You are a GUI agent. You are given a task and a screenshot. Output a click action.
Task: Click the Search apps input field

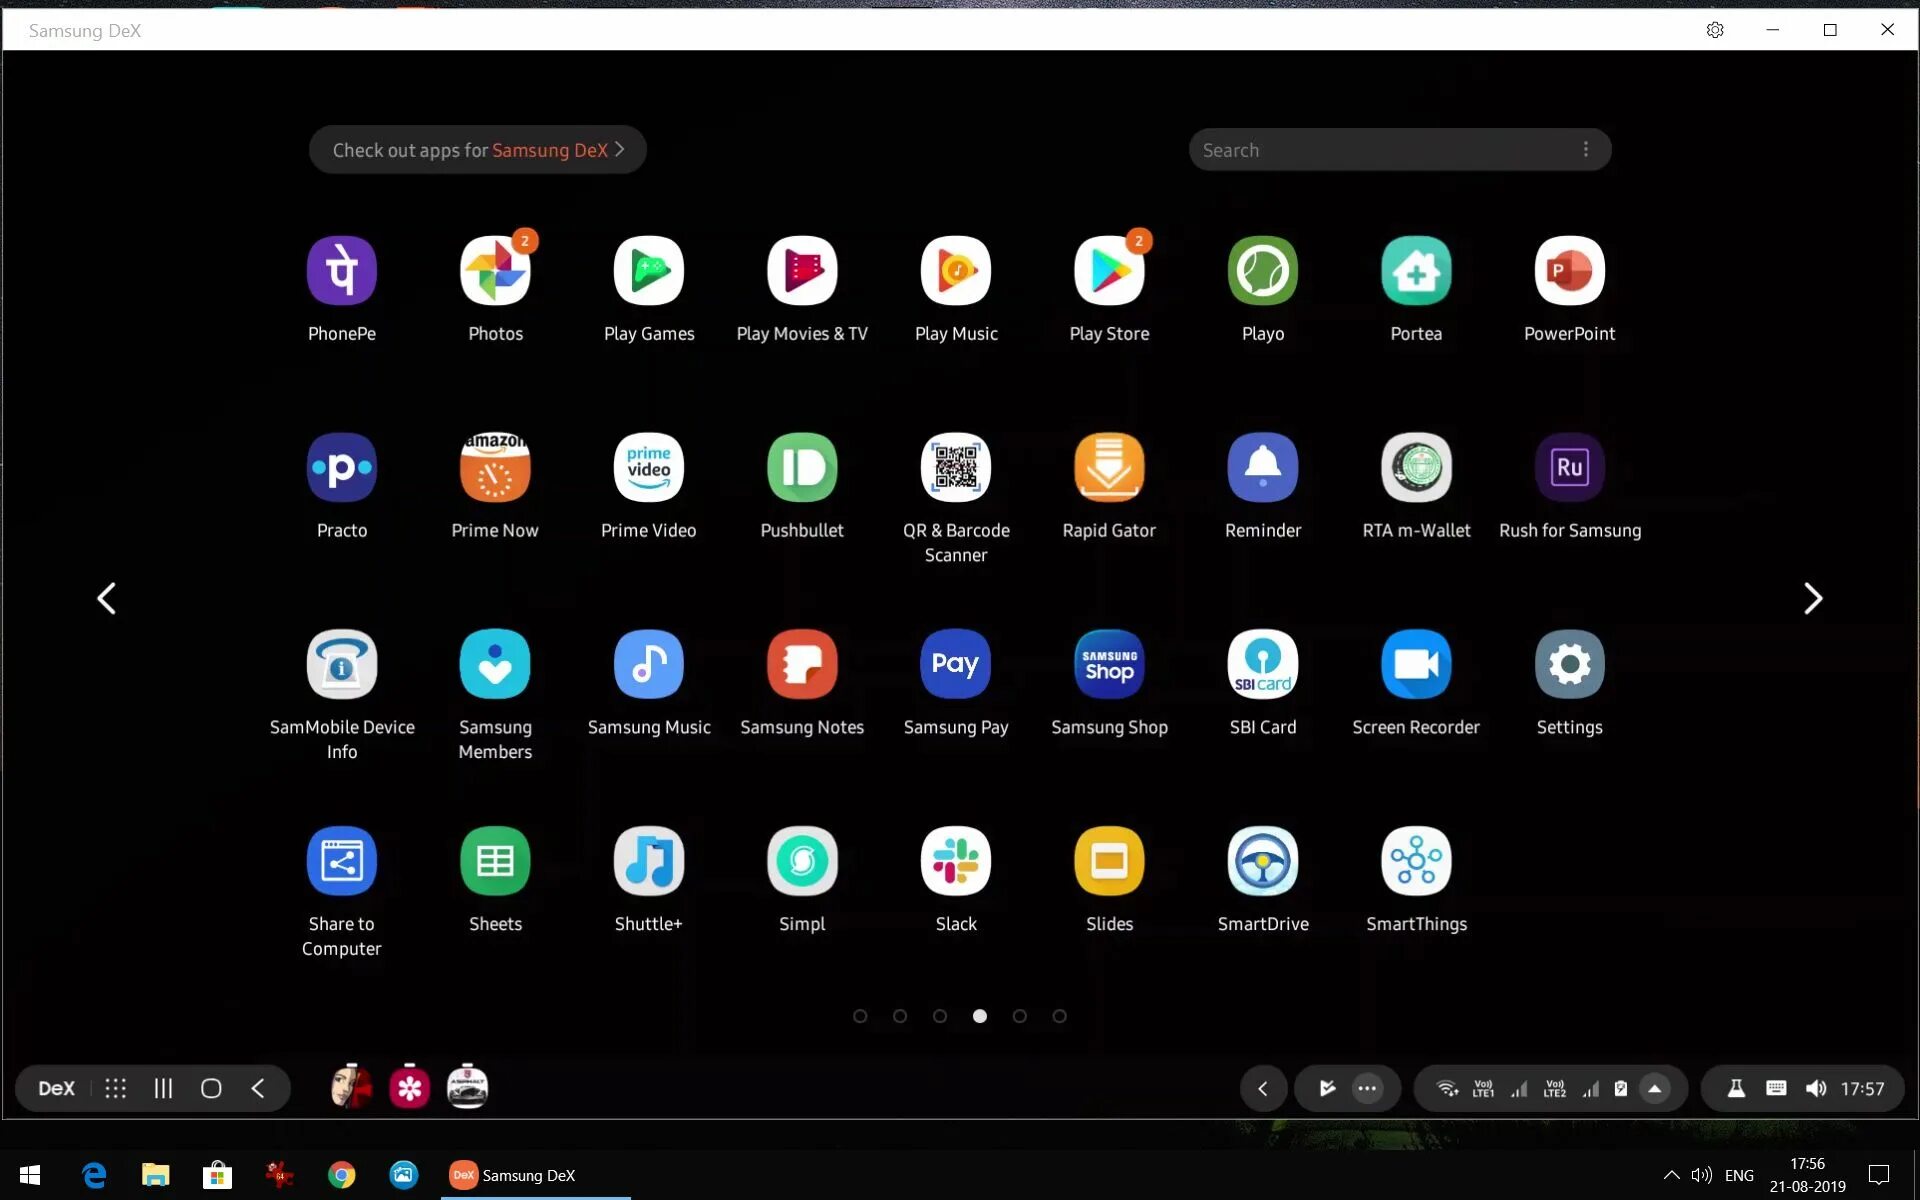pos(1380,150)
